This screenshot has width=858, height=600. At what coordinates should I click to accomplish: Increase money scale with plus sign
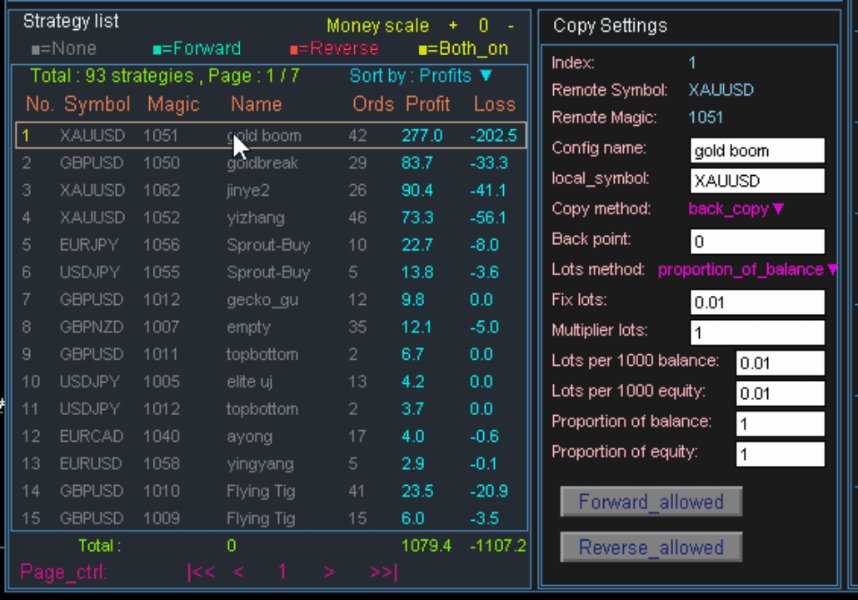pos(453,26)
